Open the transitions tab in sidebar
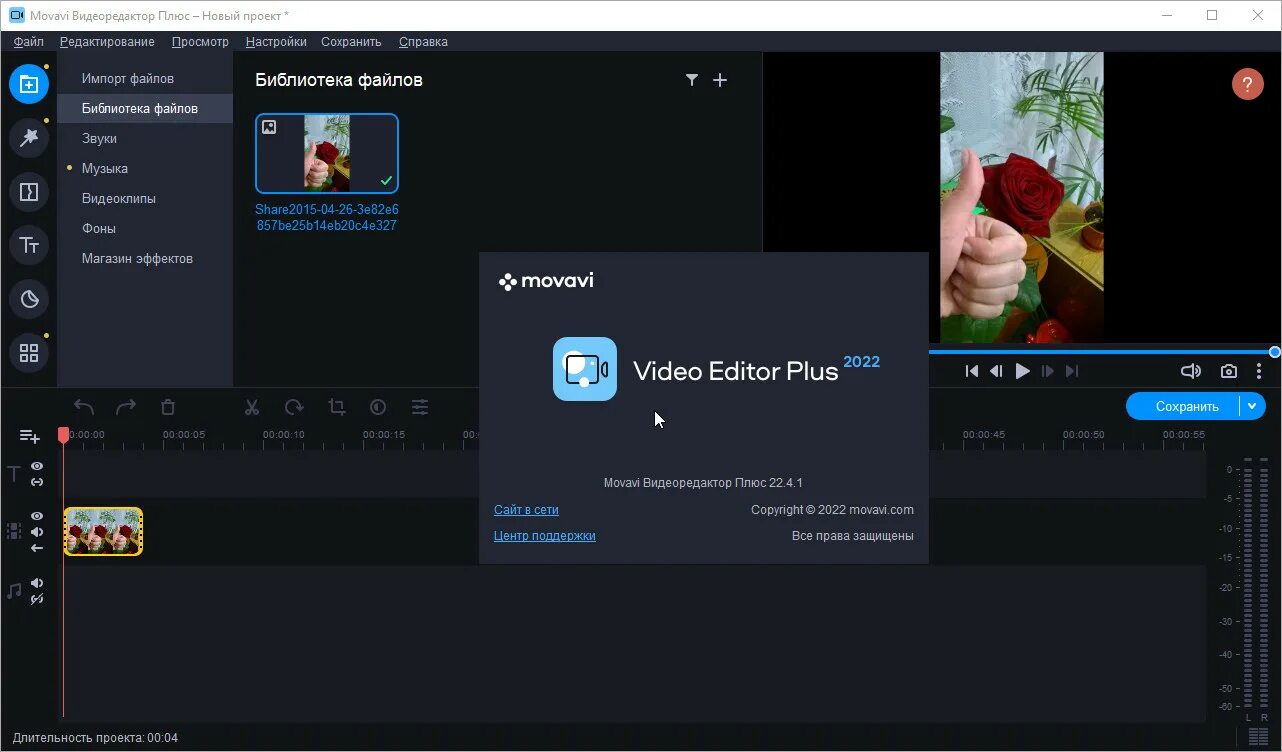The width and height of the screenshot is (1282, 752). coord(29,192)
